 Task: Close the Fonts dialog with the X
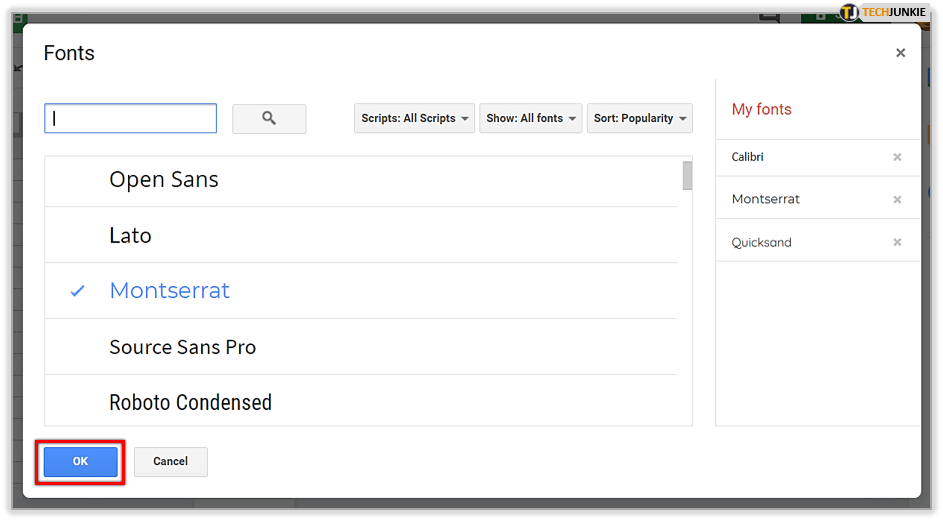(x=900, y=53)
